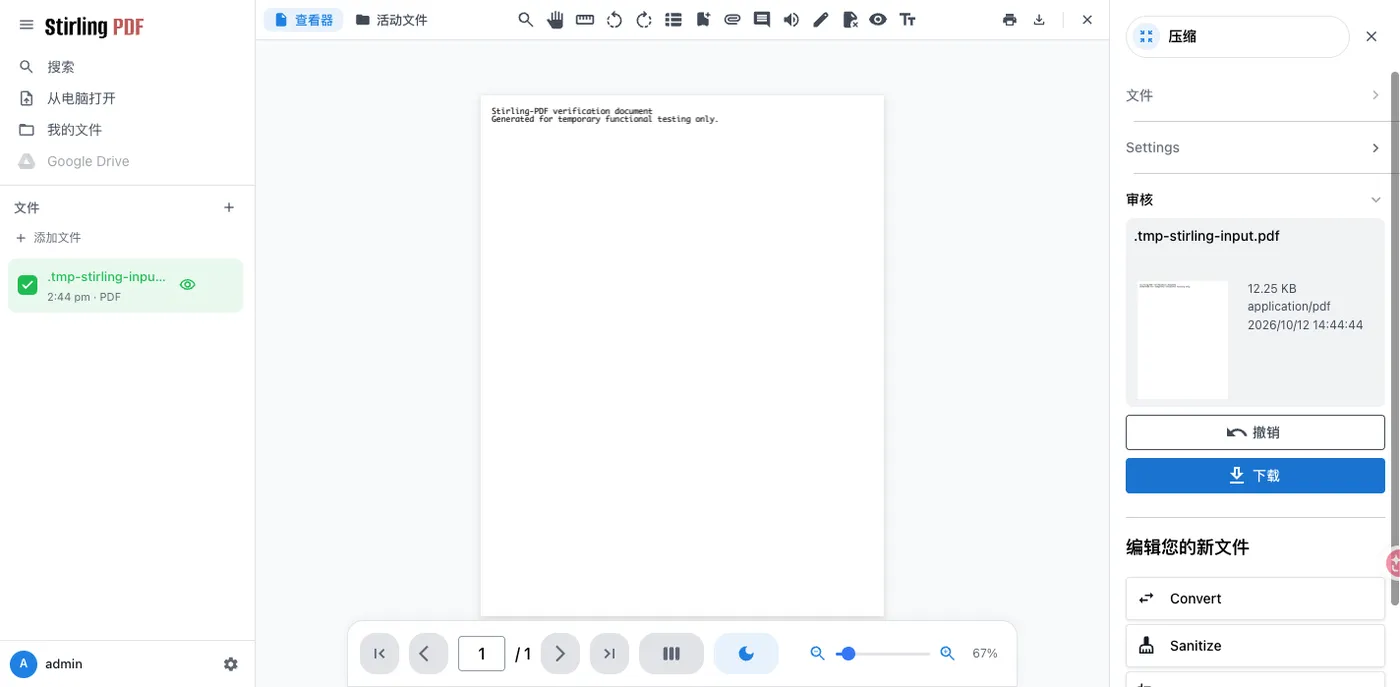Image resolution: width=1400 pixels, height=687 pixels.
Task: Click the PDF thumbnail in the review panel
Action: coord(1183,340)
